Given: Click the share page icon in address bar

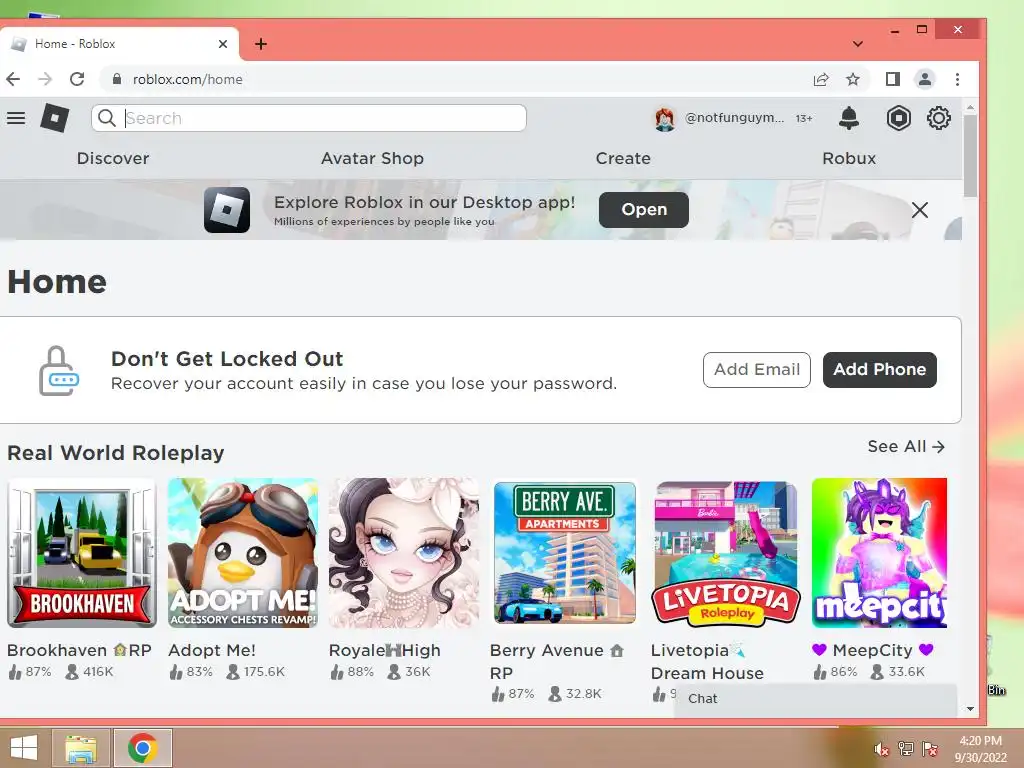Looking at the screenshot, I should [x=821, y=80].
